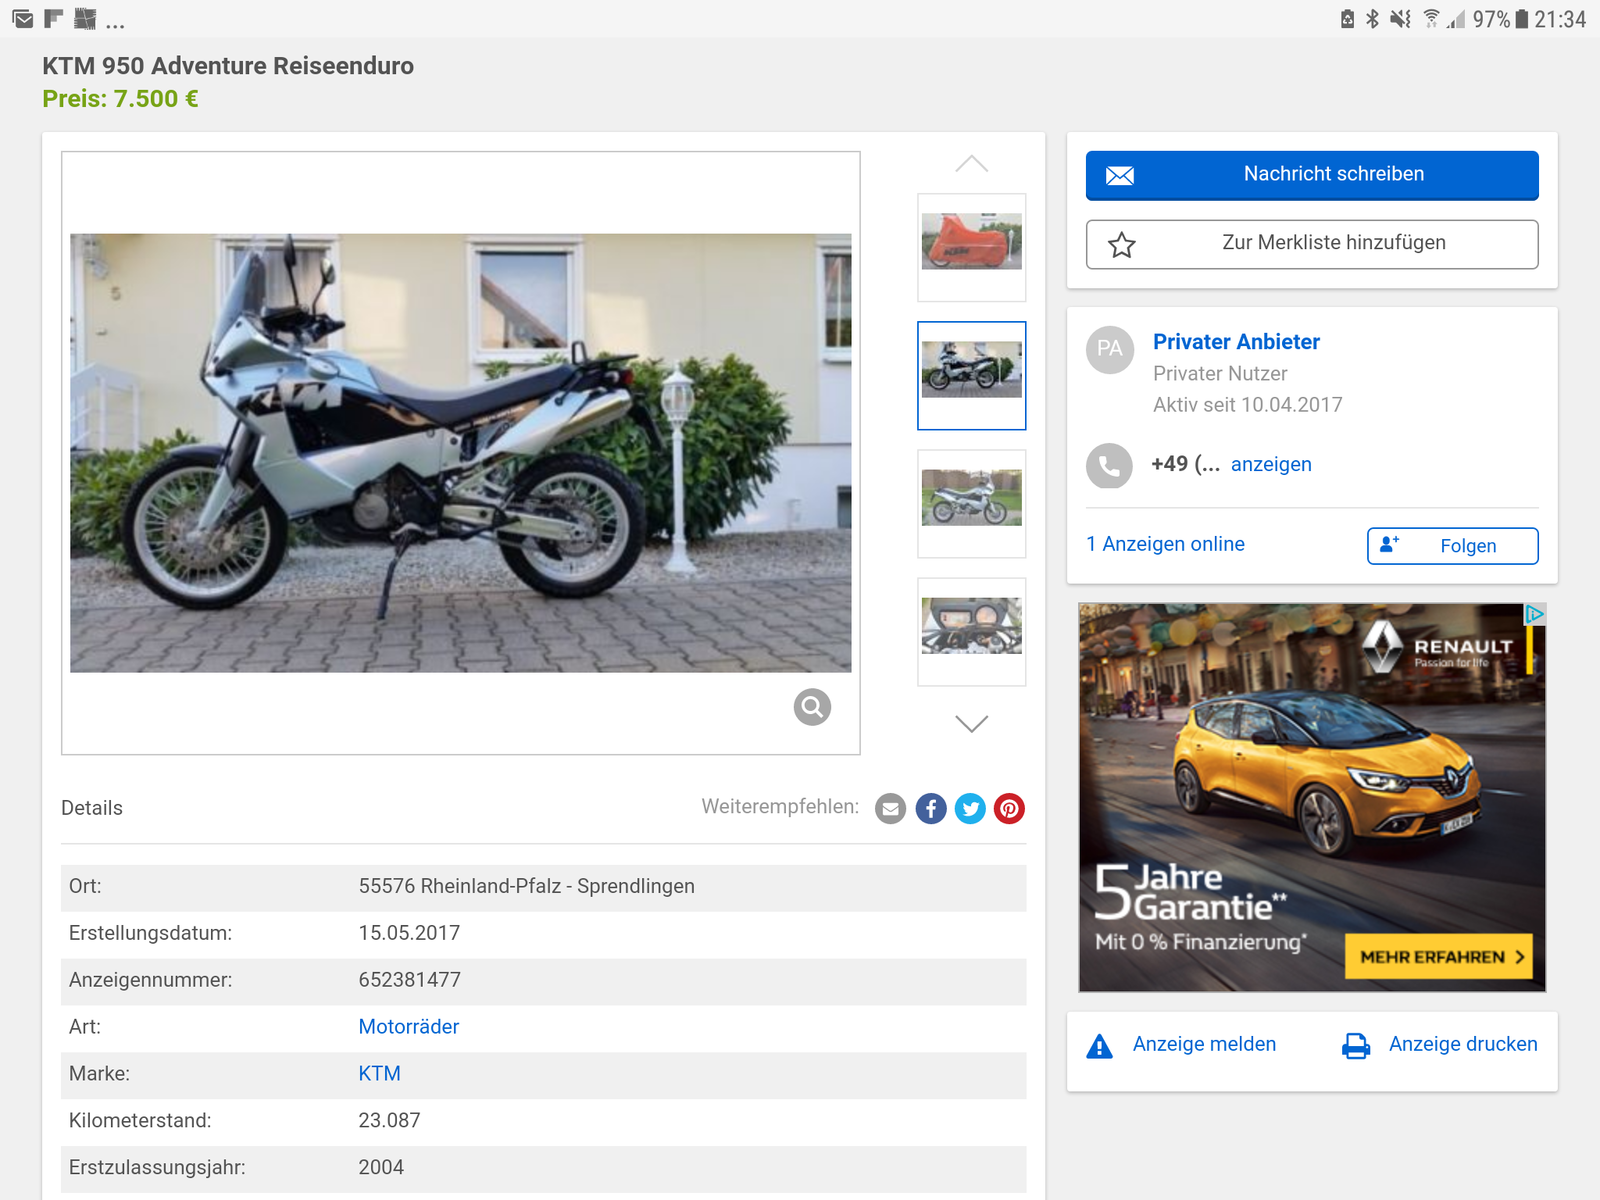1600x1200 pixels.
Task: Select the orange-covered bike thumbnail
Action: tap(971, 243)
